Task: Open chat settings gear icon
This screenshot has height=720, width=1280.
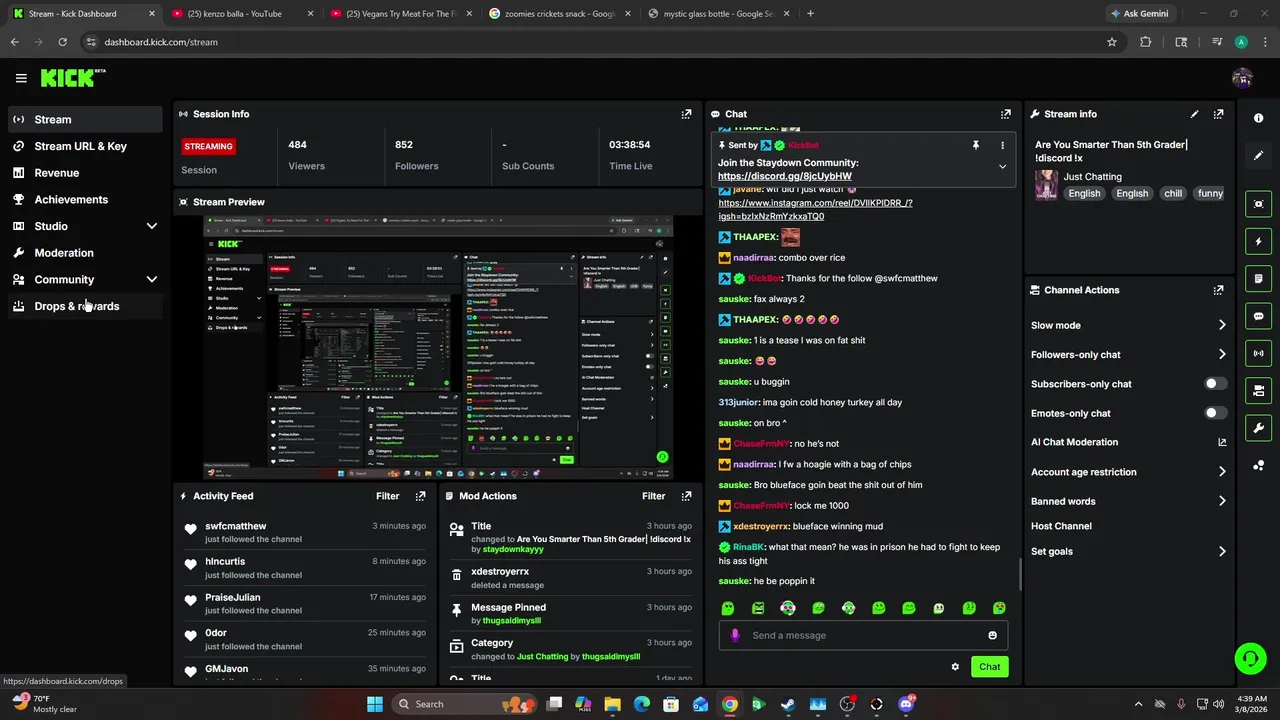Action: point(955,667)
